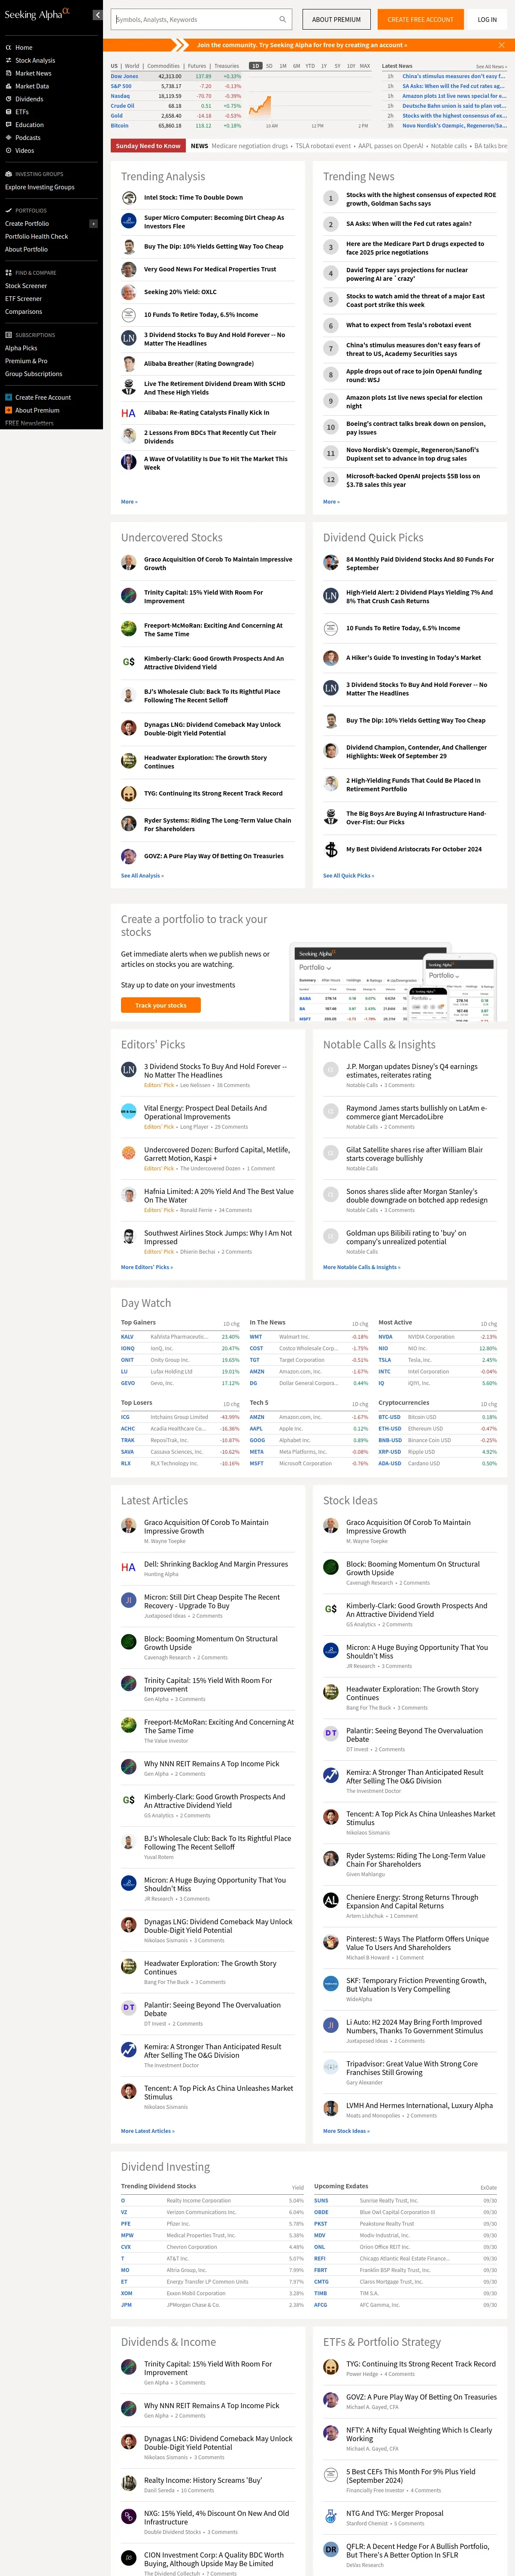515x2576 pixels.
Task: Click the About Premium header button
Action: (336, 19)
